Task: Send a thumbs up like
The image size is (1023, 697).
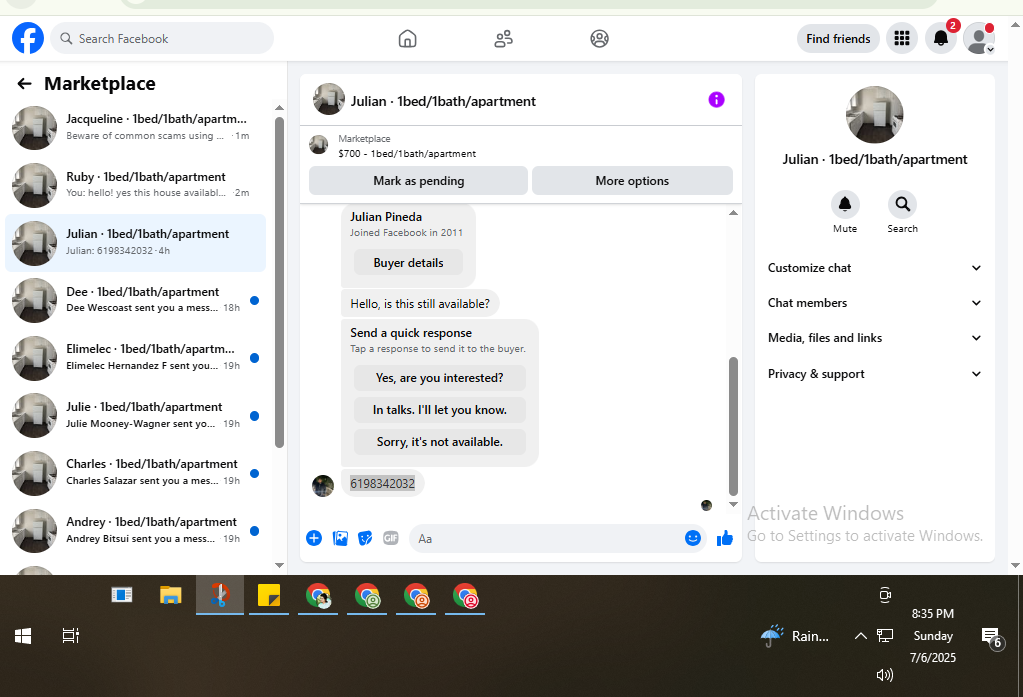Action: [x=725, y=538]
